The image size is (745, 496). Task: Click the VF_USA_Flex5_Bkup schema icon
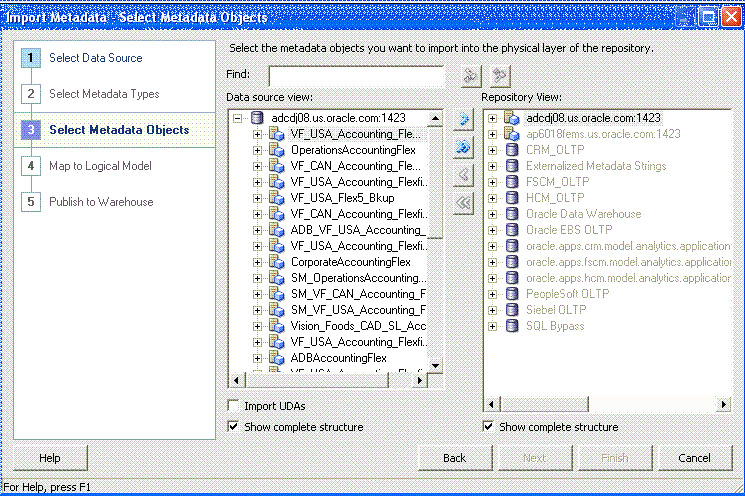[x=277, y=198]
